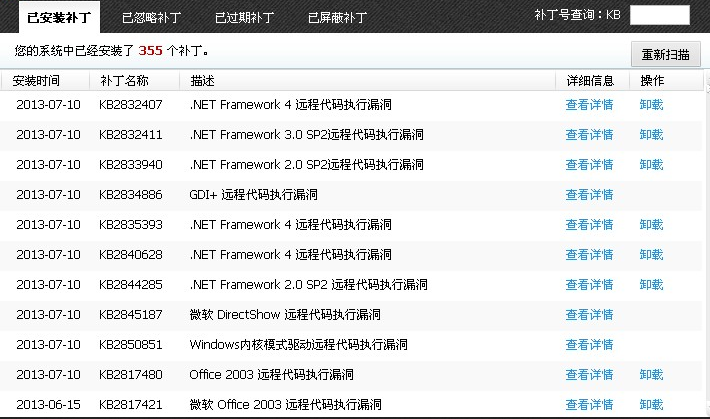Viewport: 710px width, 419px height.
Task: Click the 355 installed patches count
Action: 150,50
